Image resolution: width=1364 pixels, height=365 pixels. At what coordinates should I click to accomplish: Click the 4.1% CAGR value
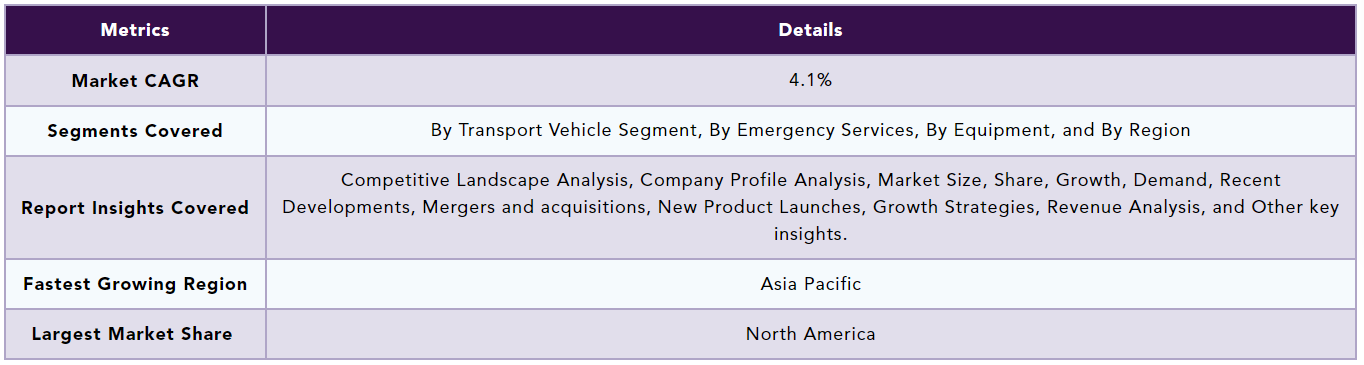(811, 81)
